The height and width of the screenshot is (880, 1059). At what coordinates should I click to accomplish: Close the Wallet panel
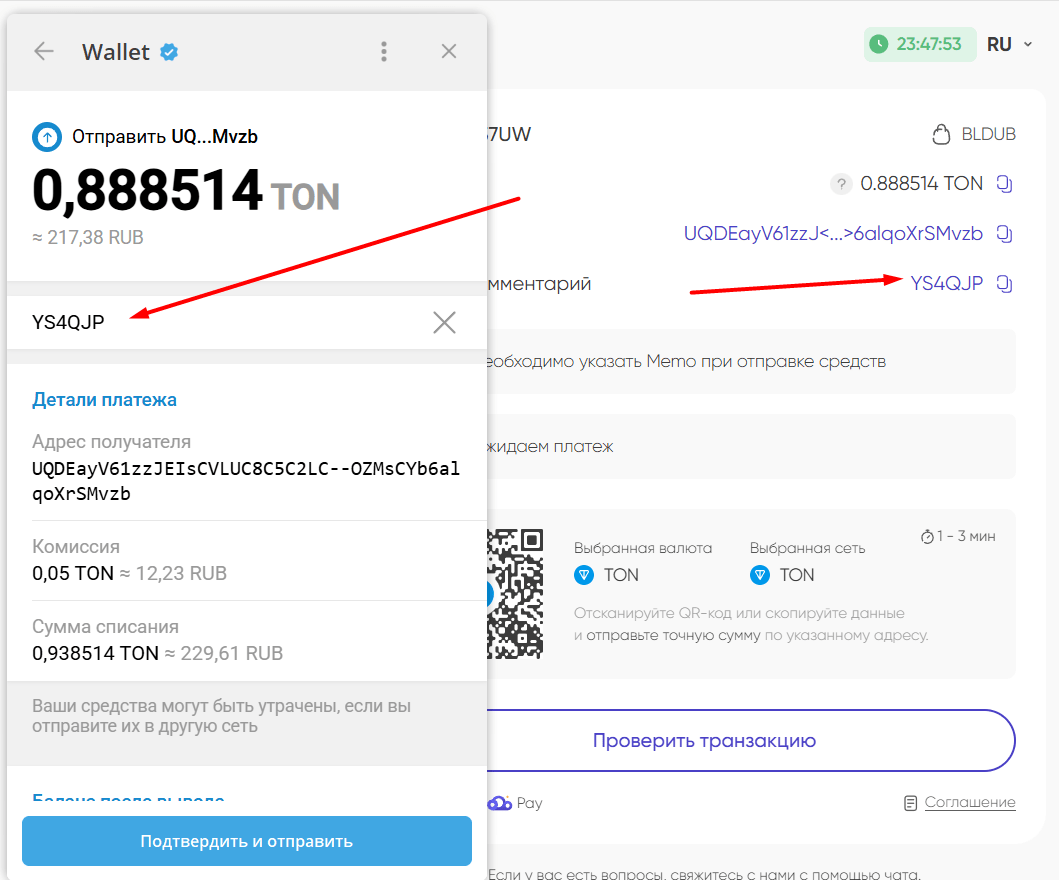tap(449, 52)
